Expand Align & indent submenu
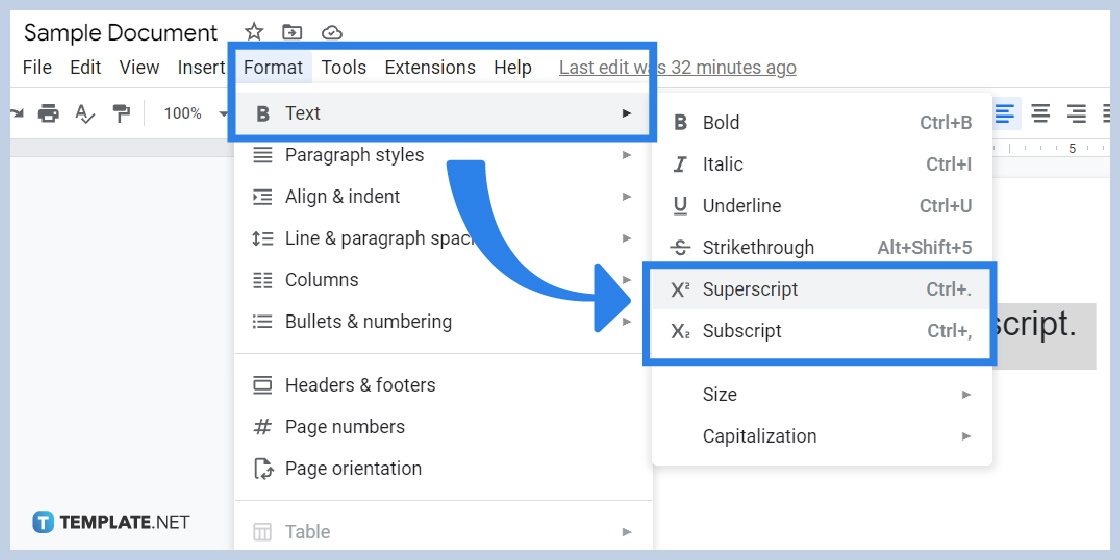 (443, 196)
